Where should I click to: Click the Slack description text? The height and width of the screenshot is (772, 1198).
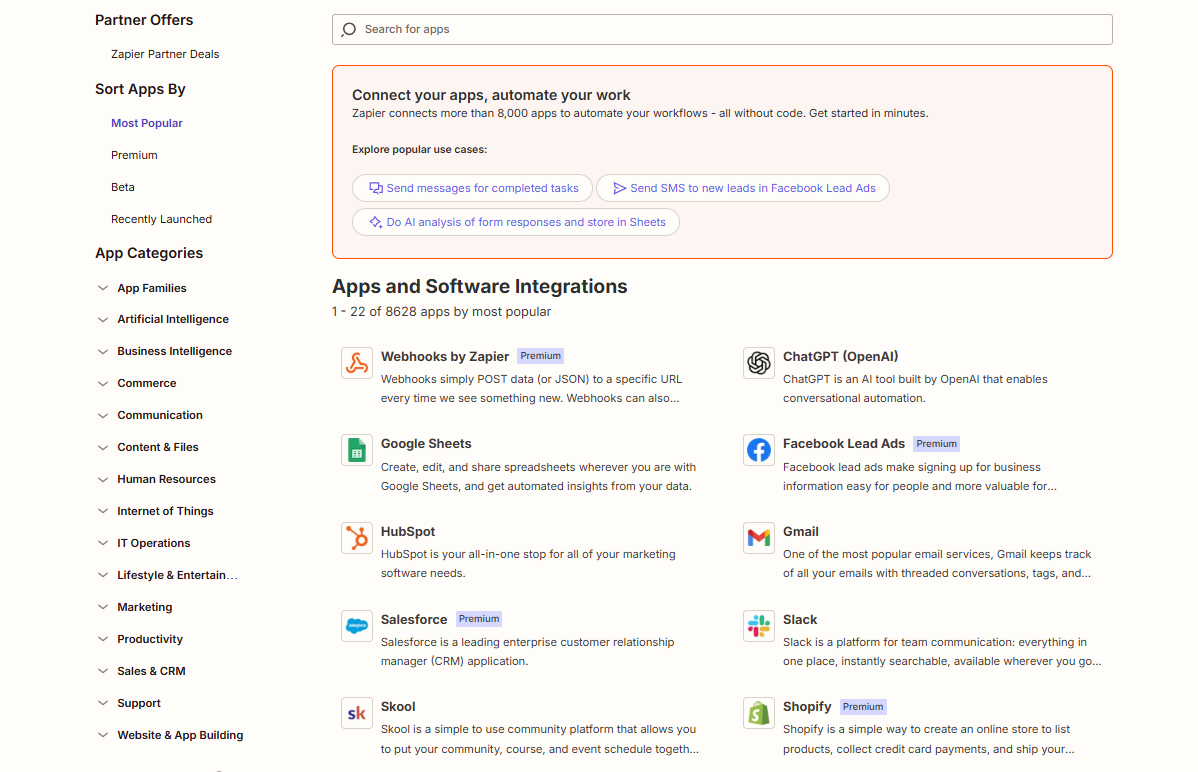(942, 652)
